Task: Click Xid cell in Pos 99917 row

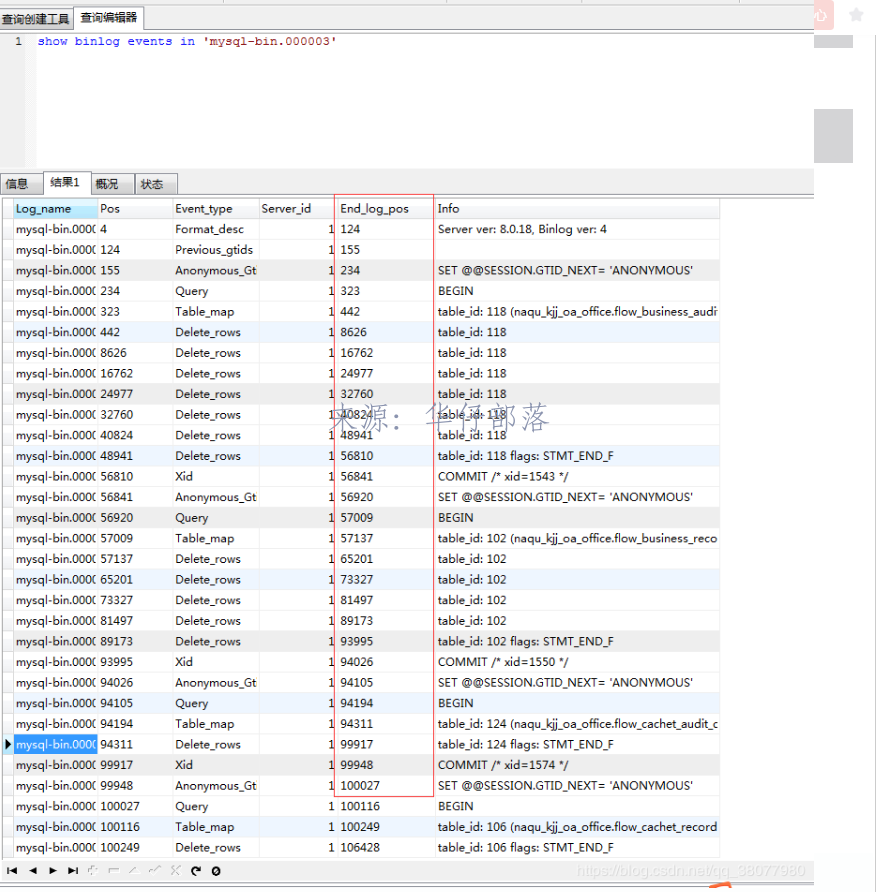Action: (x=216, y=765)
